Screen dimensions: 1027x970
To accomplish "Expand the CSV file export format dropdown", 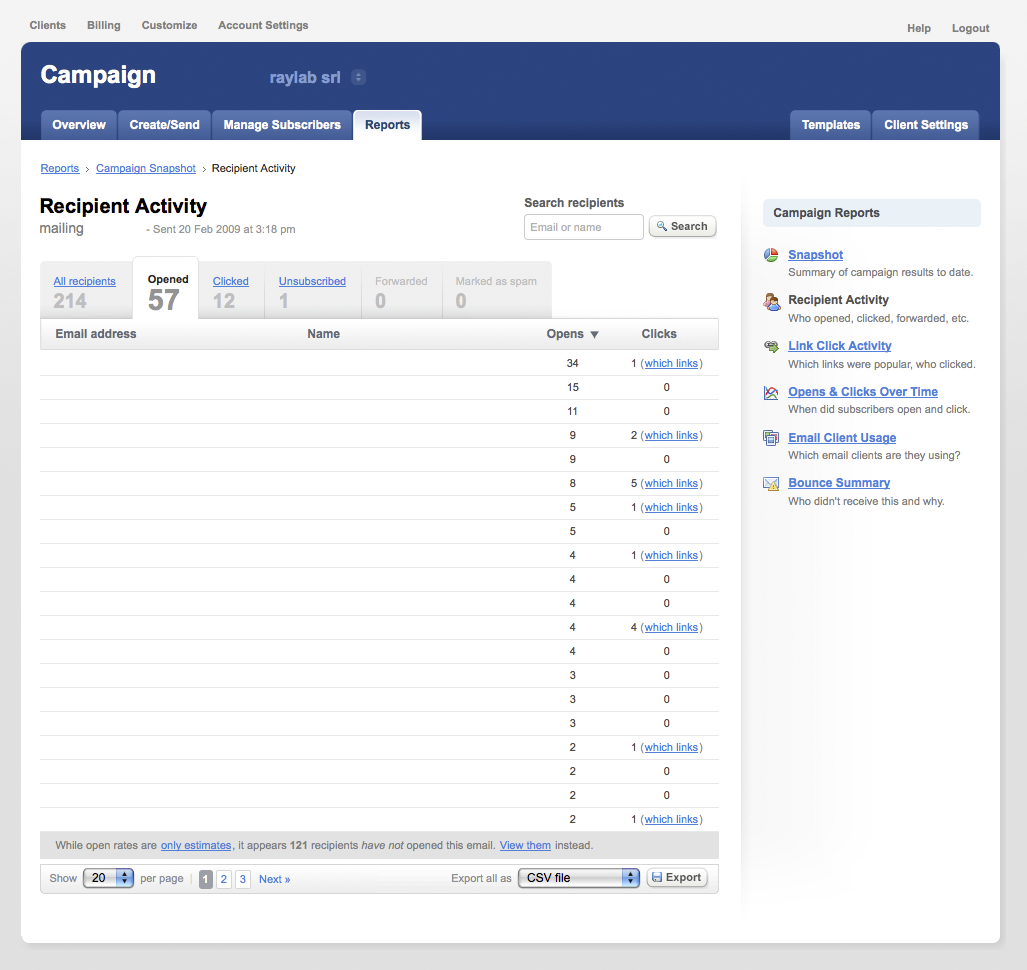I will 579,878.
